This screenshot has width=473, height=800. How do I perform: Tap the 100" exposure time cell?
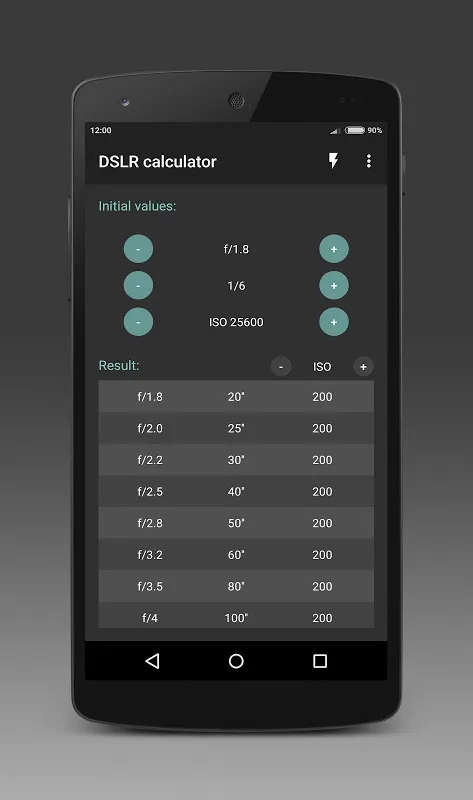236,618
